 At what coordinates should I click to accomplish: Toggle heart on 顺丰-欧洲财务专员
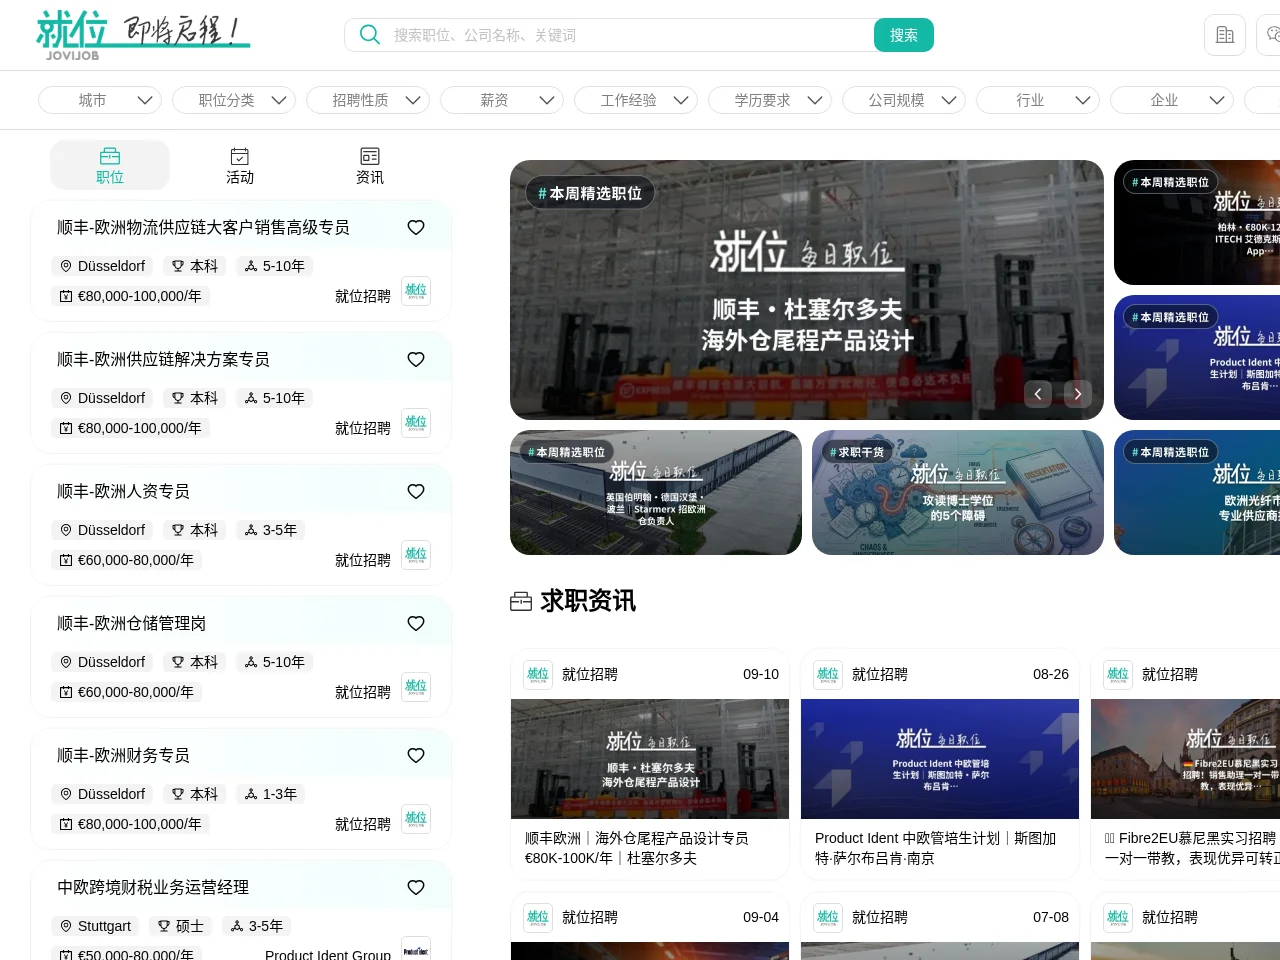(416, 756)
